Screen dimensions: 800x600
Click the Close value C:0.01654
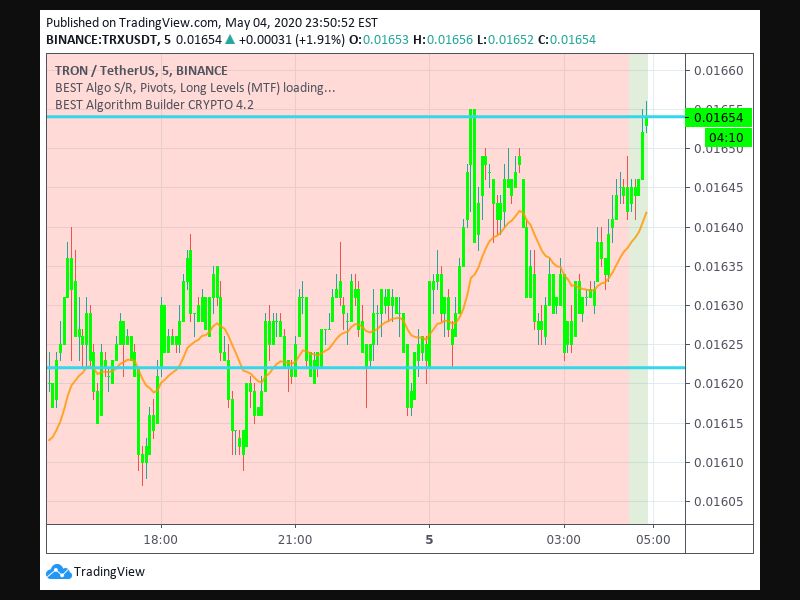567,40
